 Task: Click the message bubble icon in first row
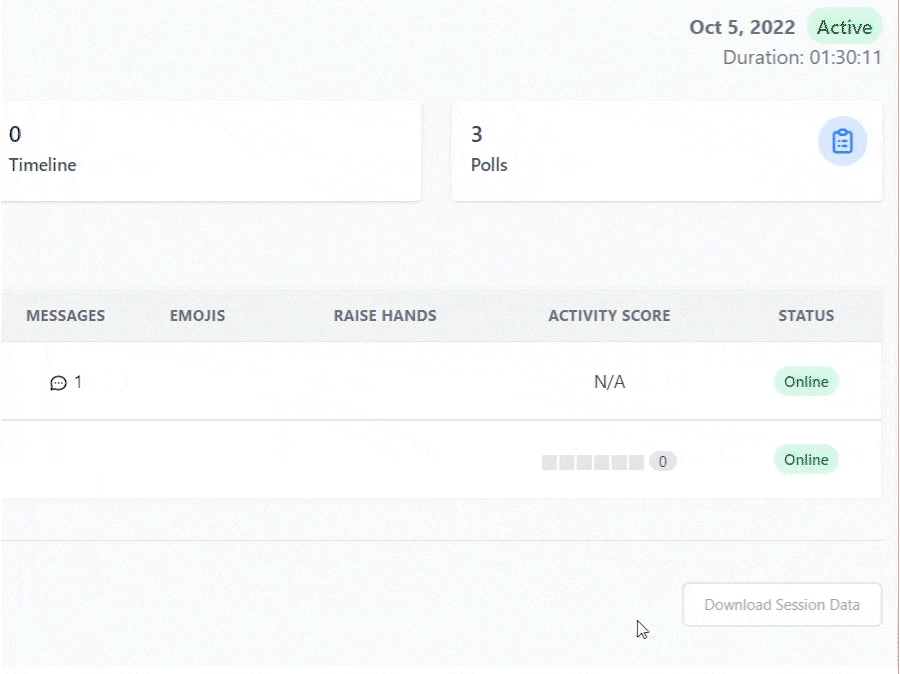click(x=58, y=383)
